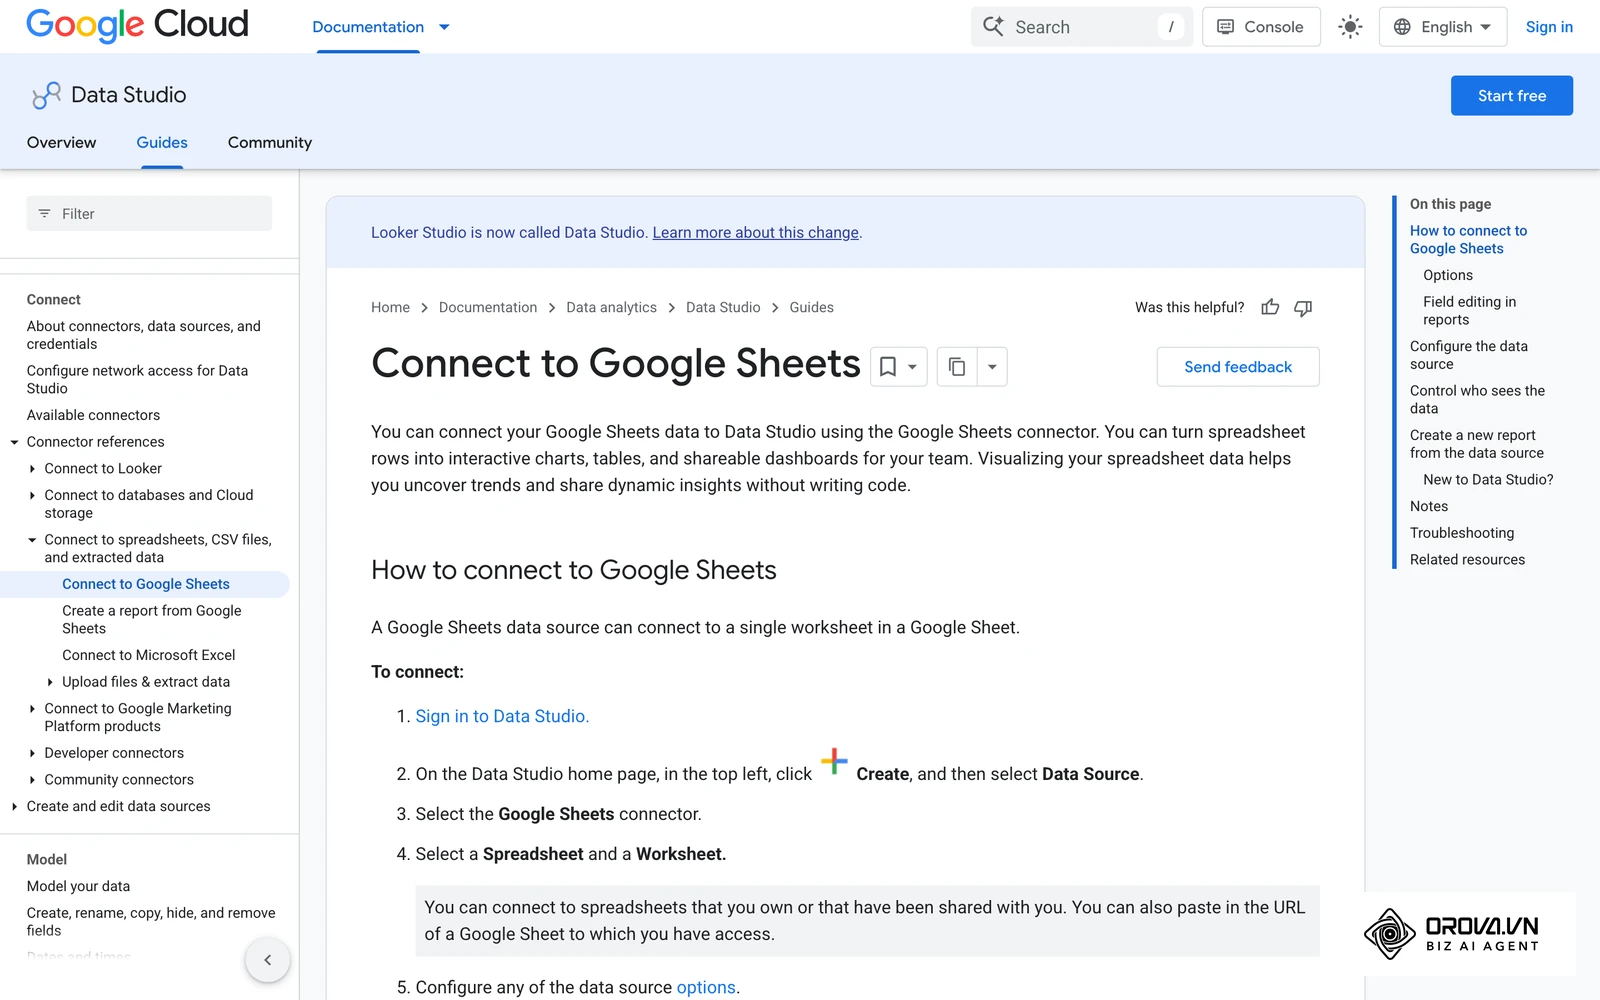Image resolution: width=1600 pixels, height=1000 pixels.
Task: Select Create a report from Google Sheets
Action: pyautogui.click(x=152, y=620)
